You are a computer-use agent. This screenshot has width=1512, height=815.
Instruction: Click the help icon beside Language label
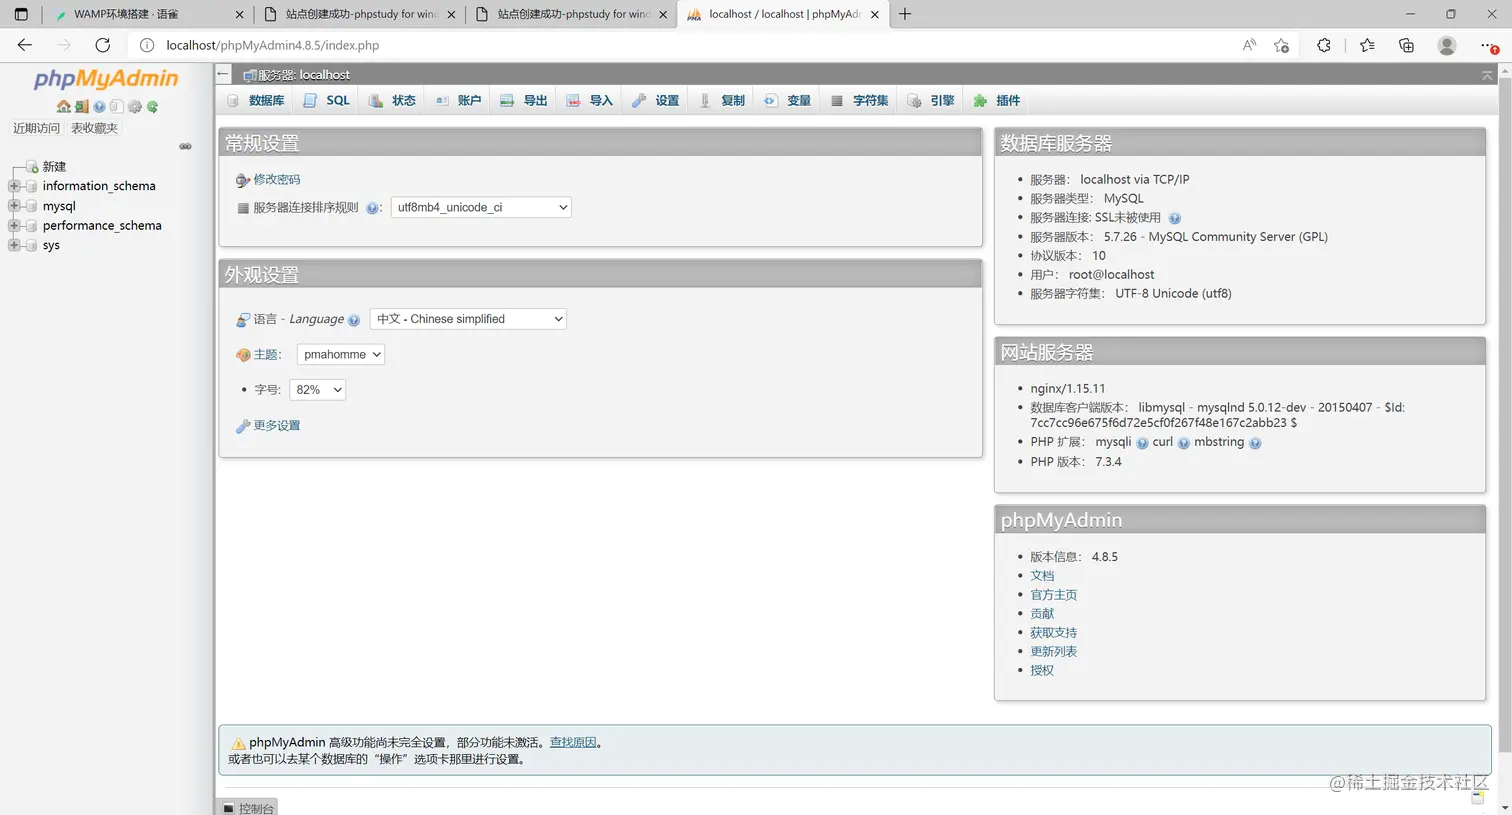pyautogui.click(x=353, y=320)
